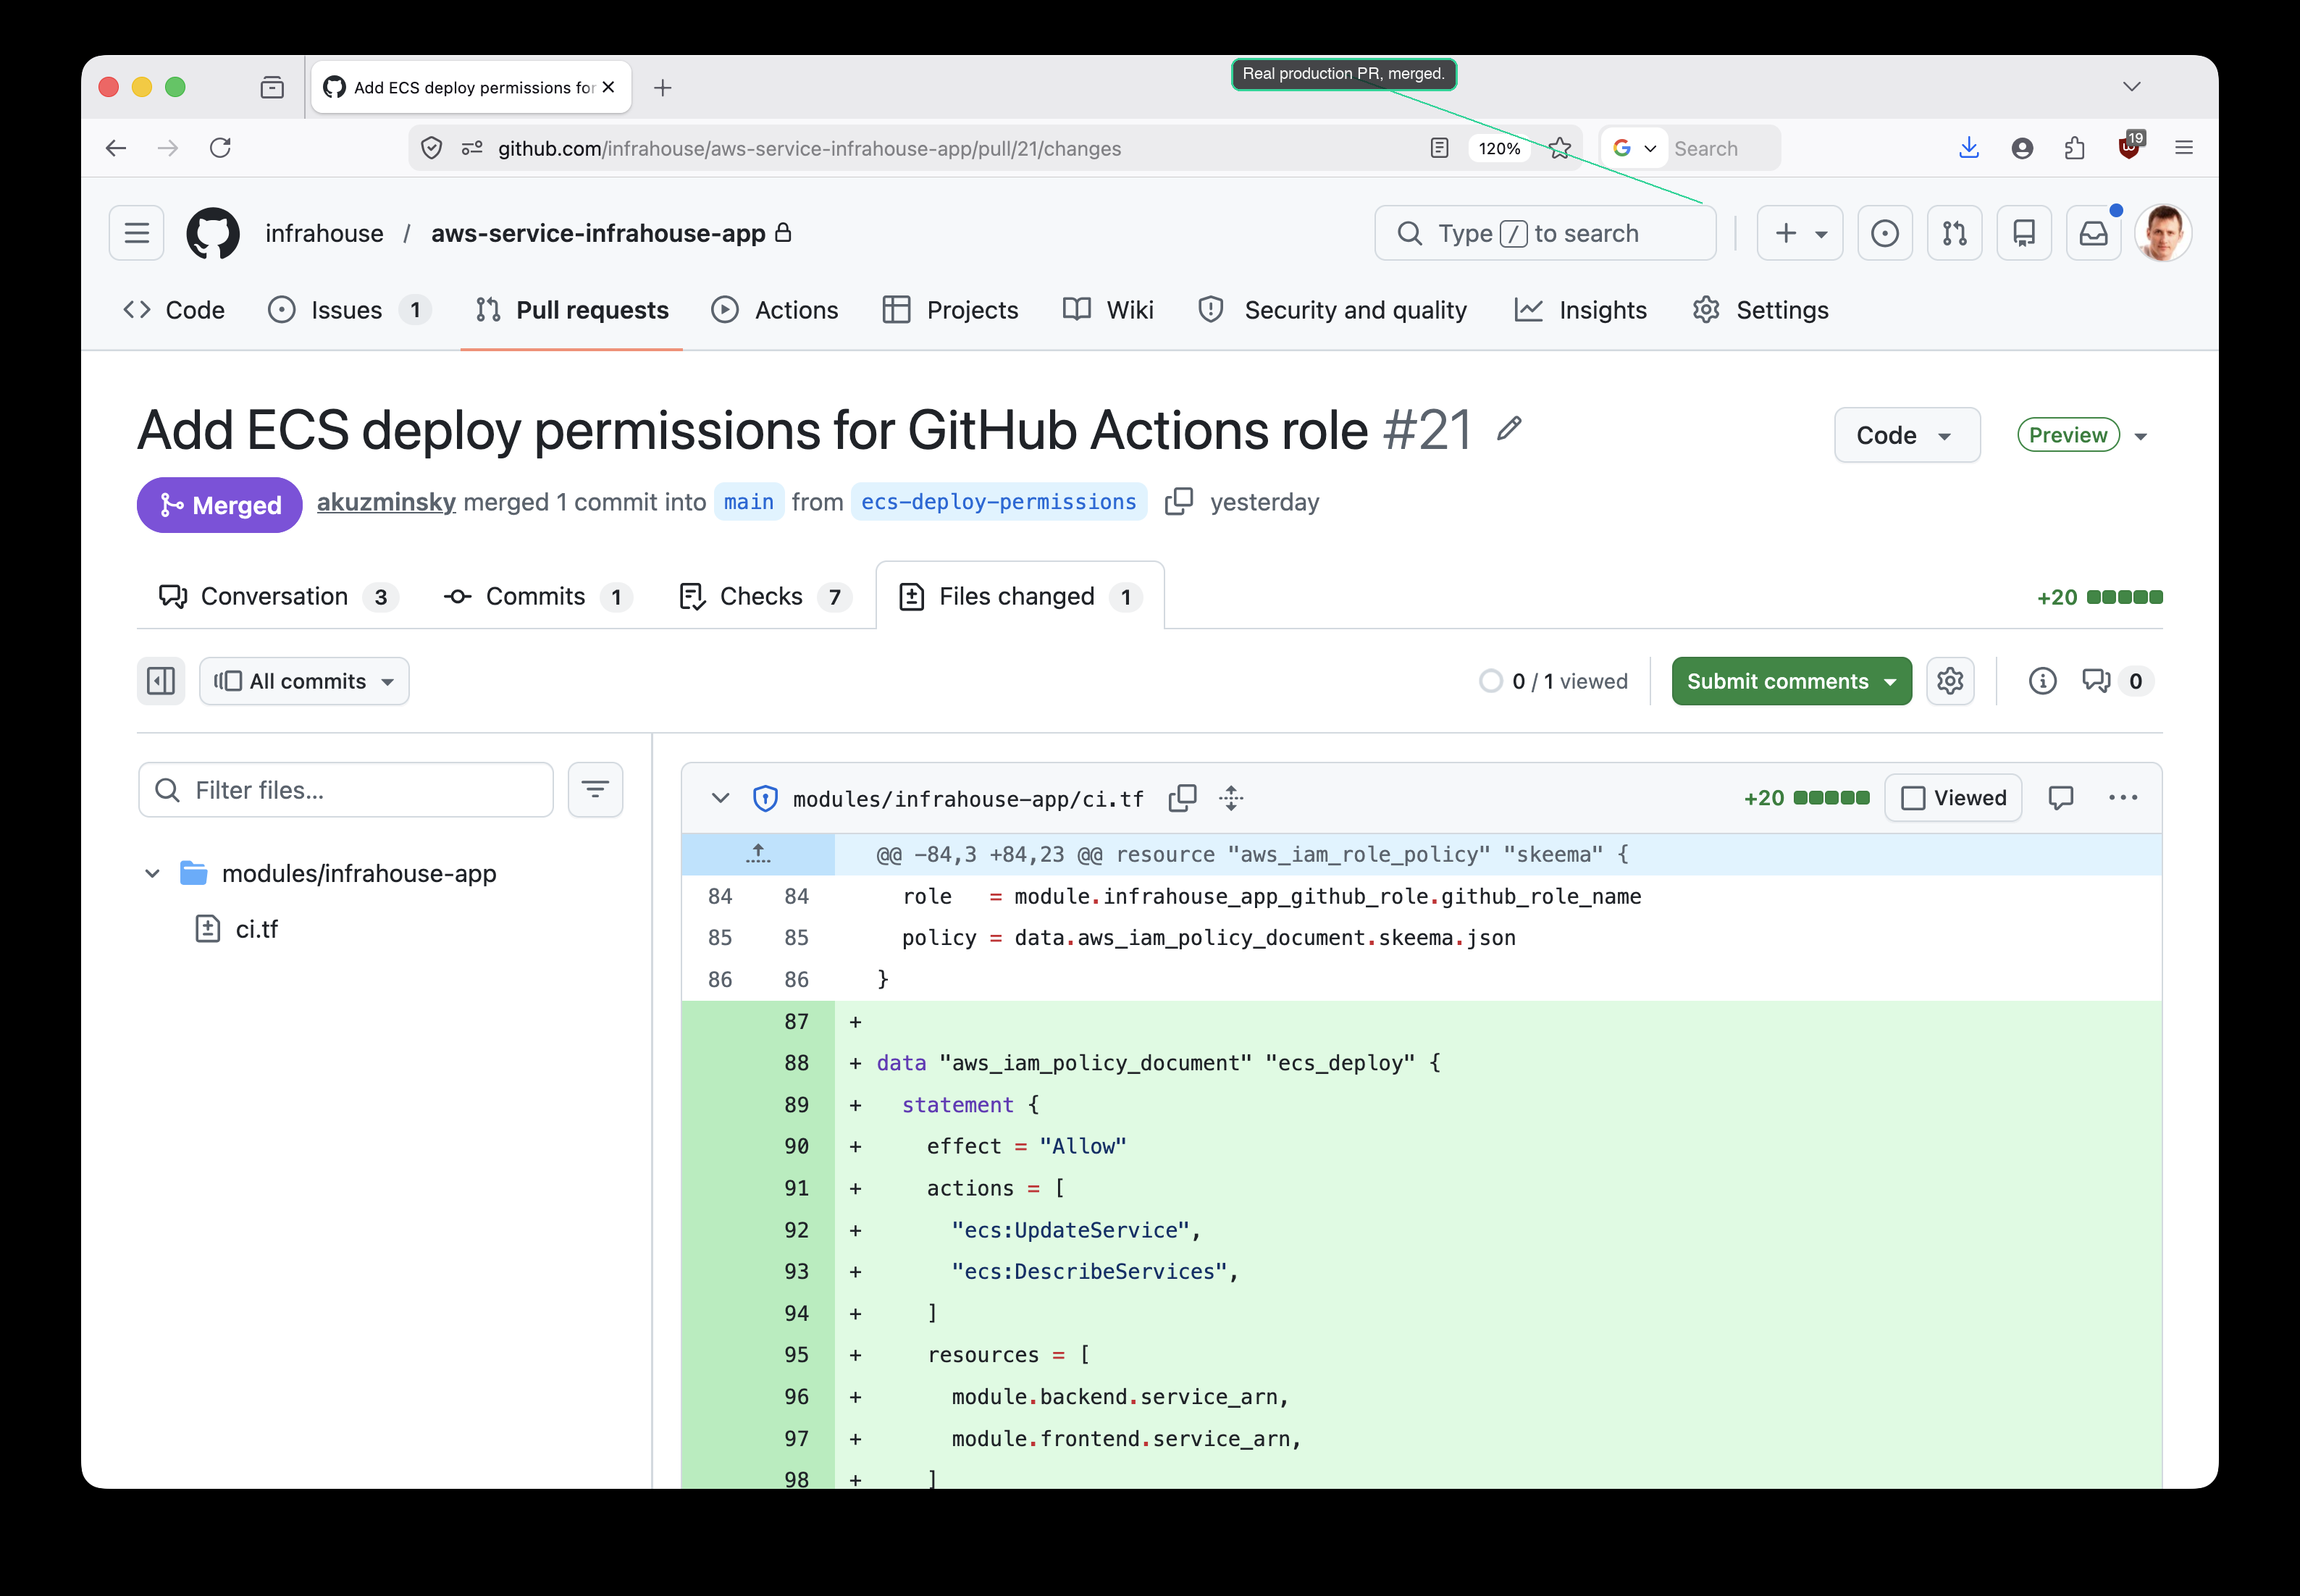Focus the Filter files input field
Screen dimensions: 2300x1596
[x=346, y=790]
